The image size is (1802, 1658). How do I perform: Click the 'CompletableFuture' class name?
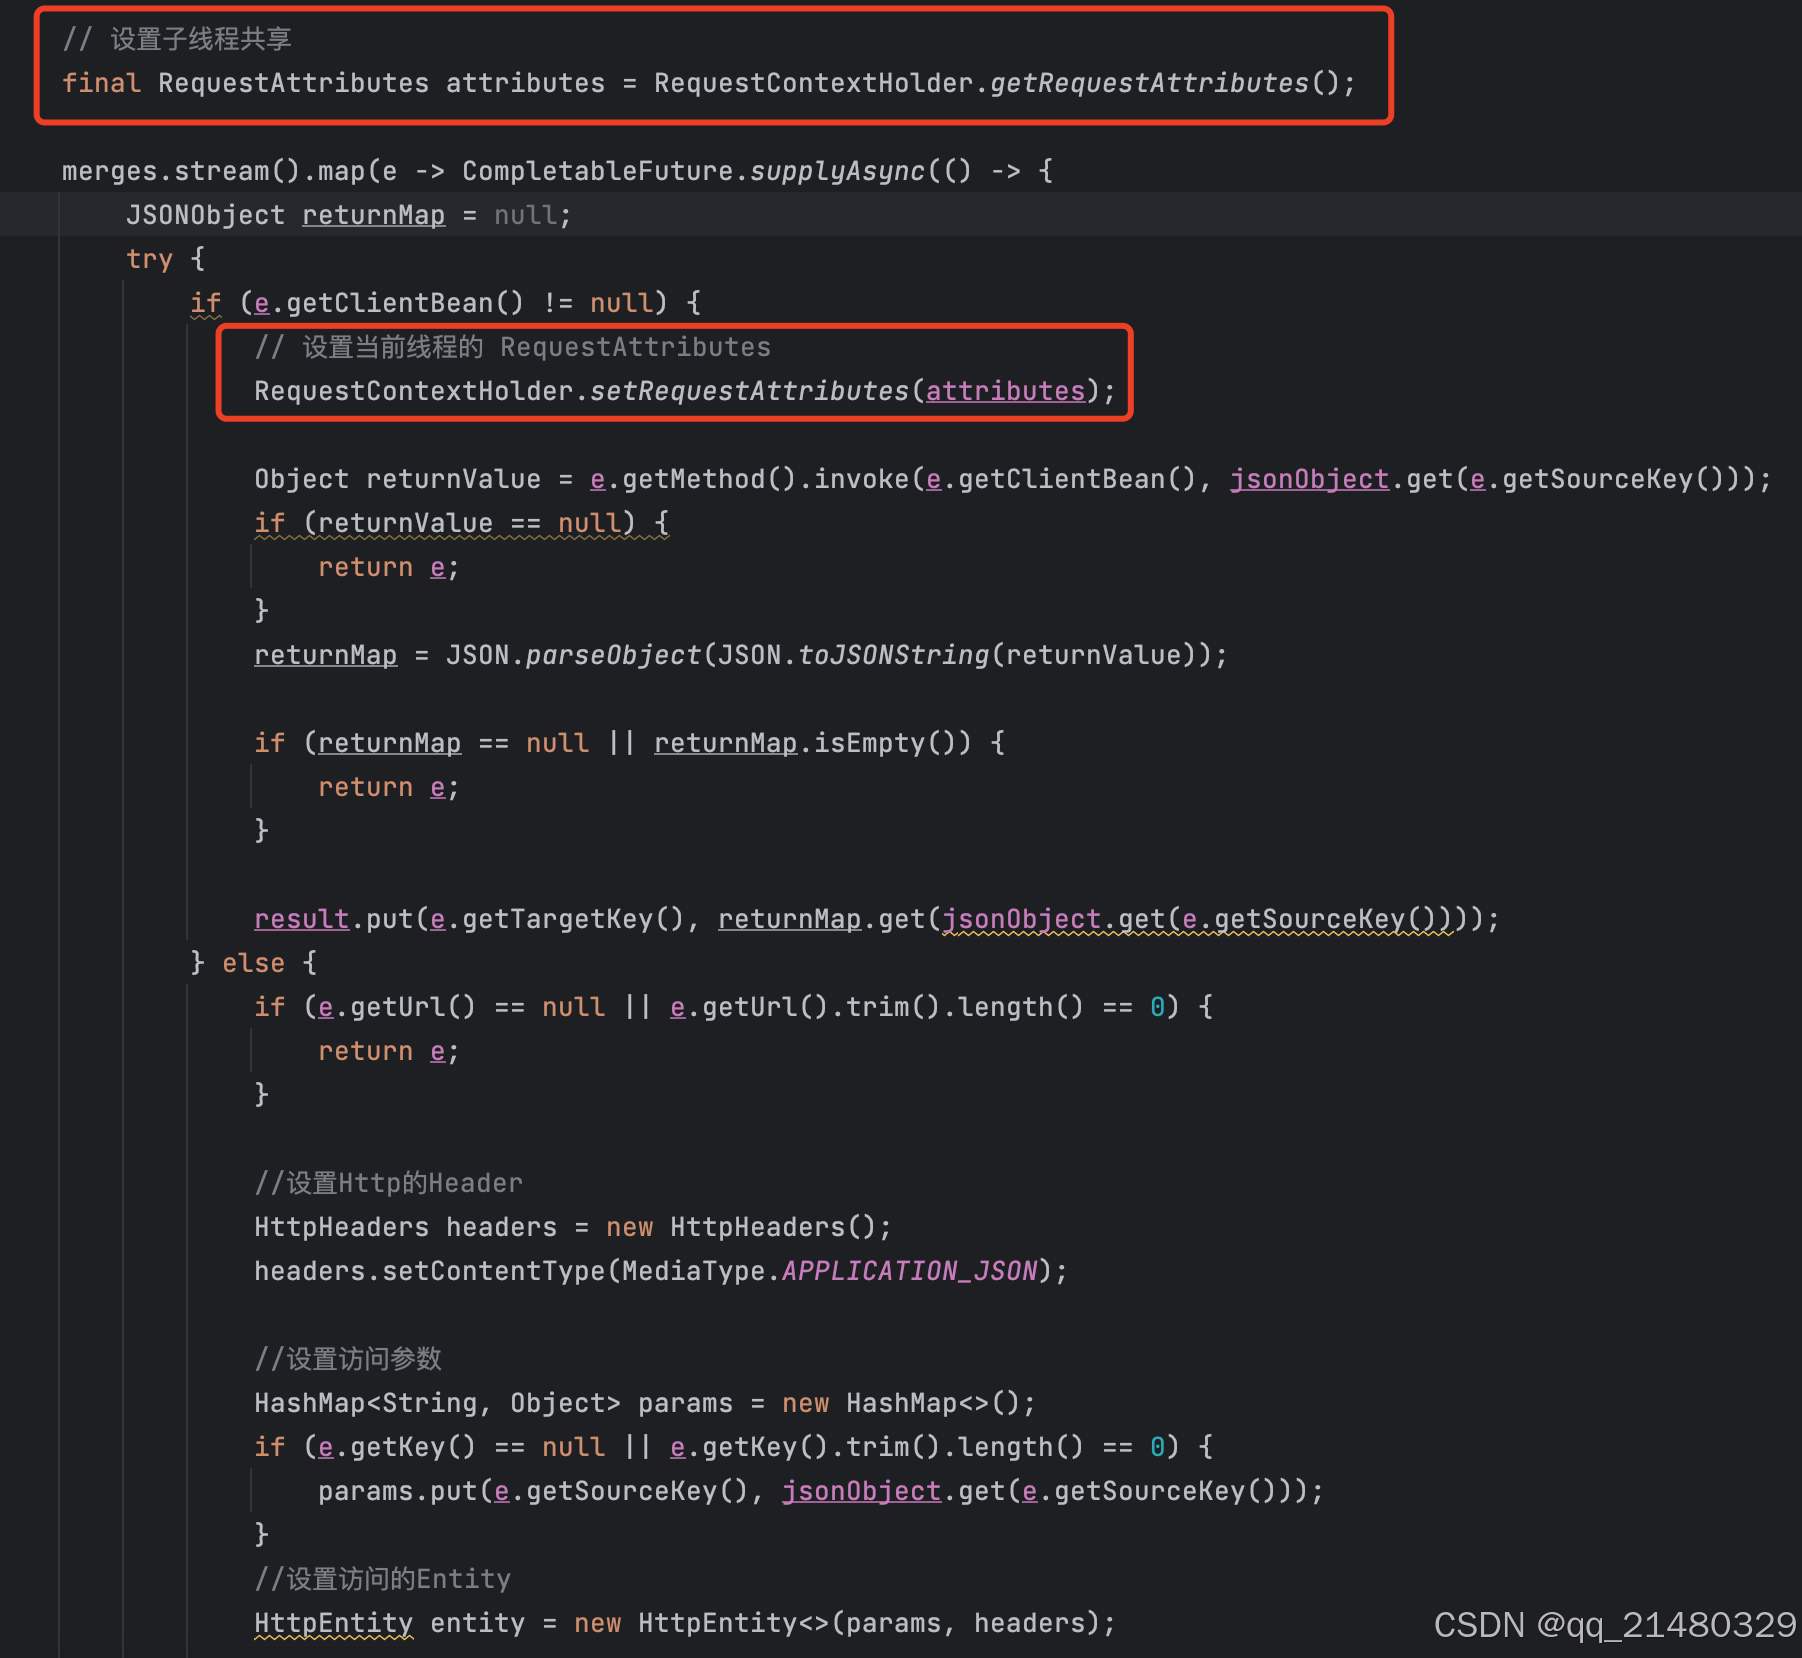(x=598, y=171)
